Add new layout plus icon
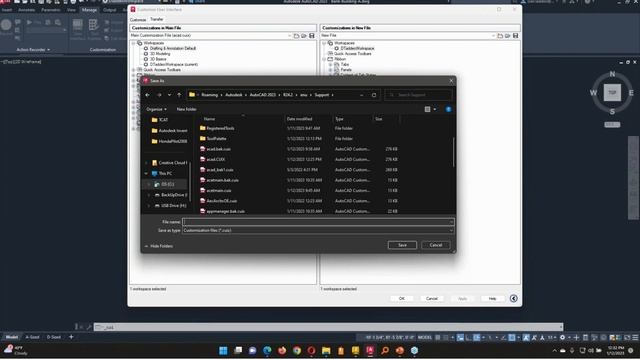Image resolution: width=640 pixels, height=360 pixels. 71,337
